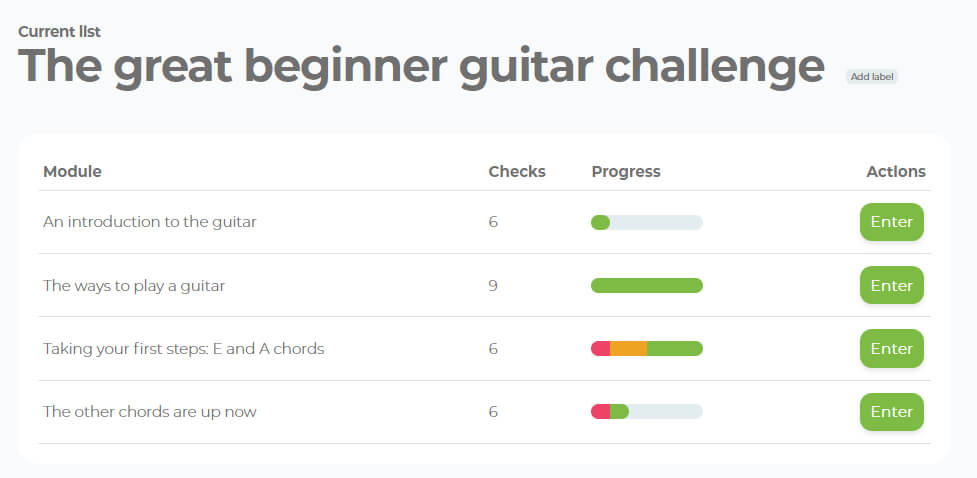
Task: Click the red segment of other chords progress
Action: click(x=600, y=411)
